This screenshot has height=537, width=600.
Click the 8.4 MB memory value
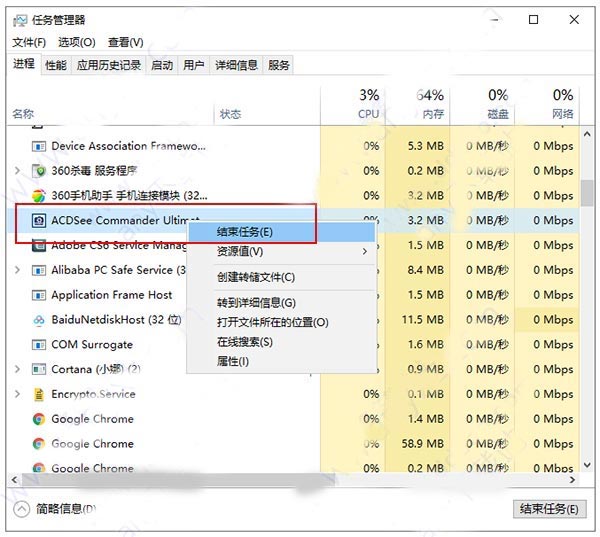(x=426, y=270)
